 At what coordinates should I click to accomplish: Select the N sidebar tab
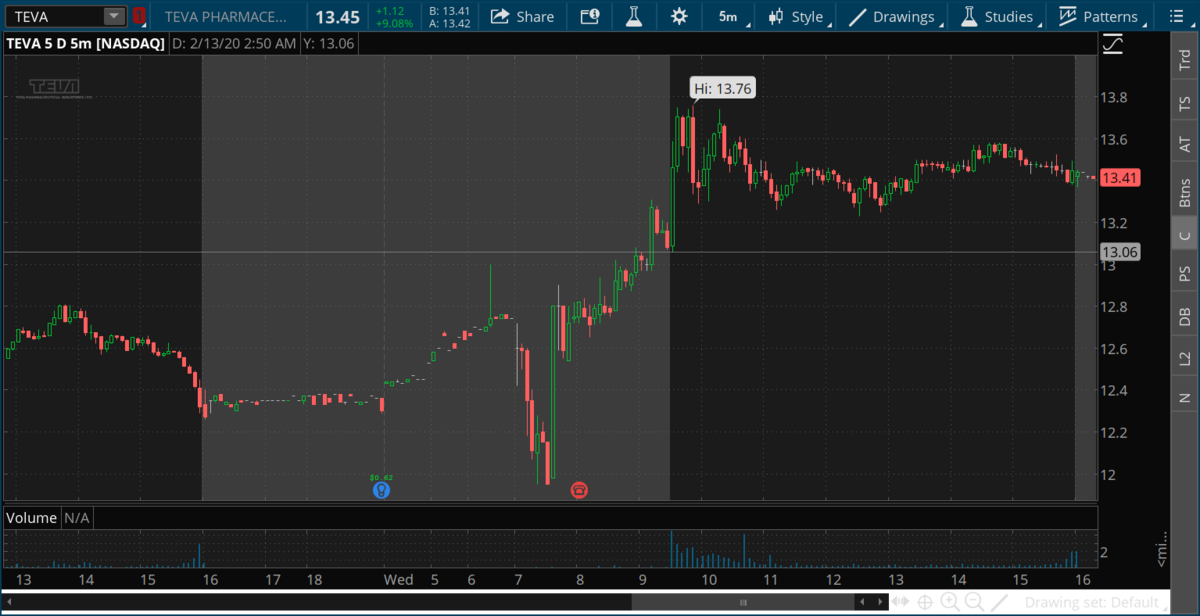[x=1184, y=397]
